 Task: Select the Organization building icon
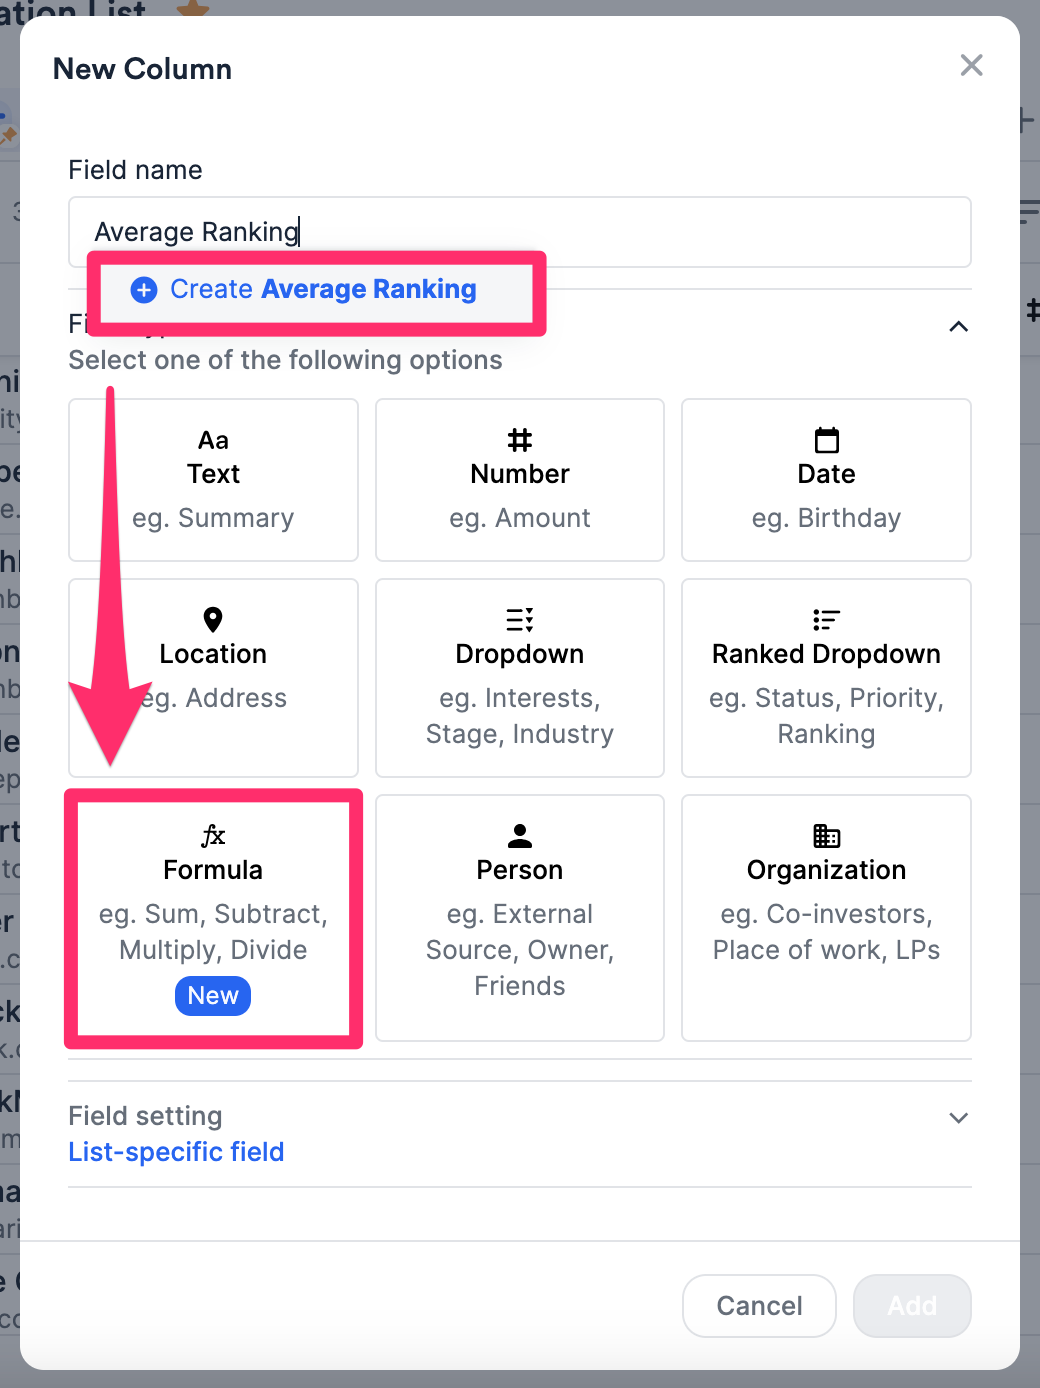tap(826, 836)
